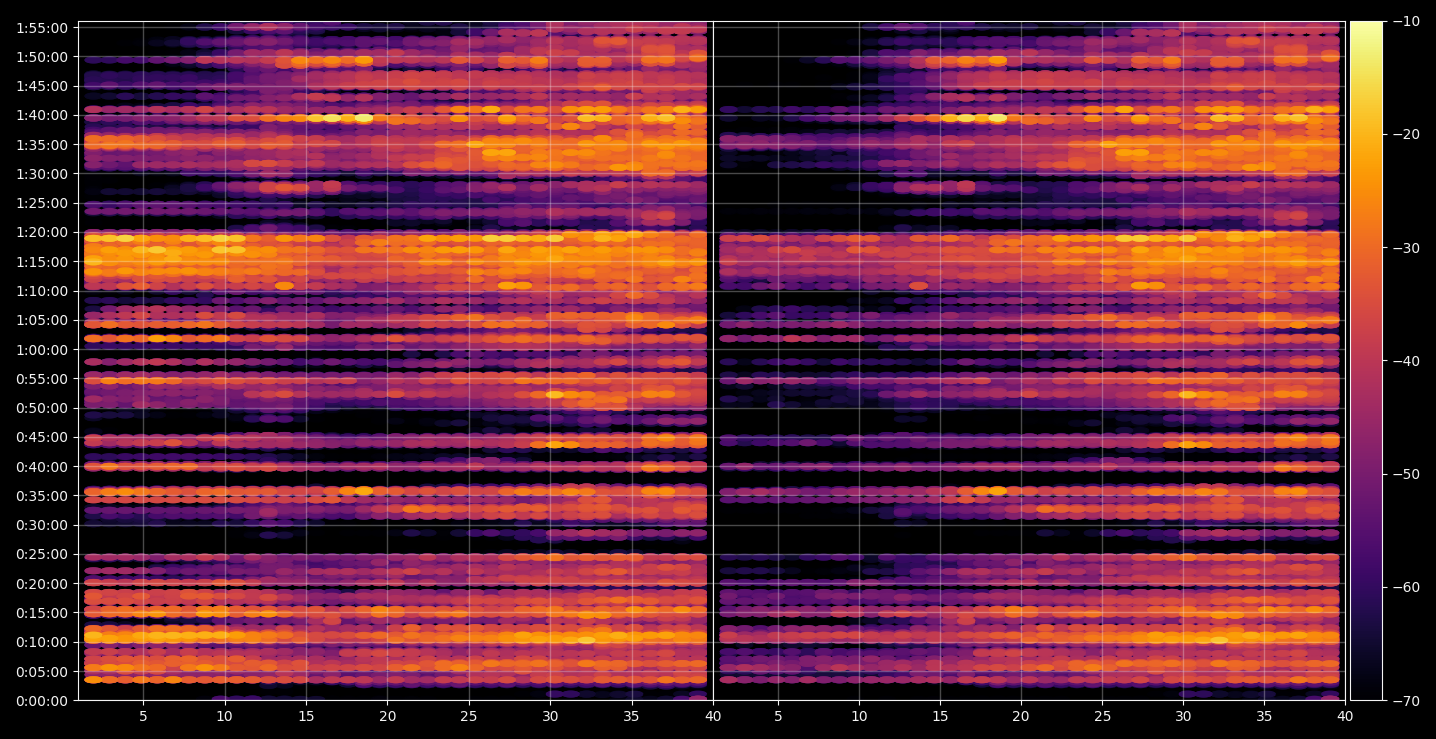Click the 0:55:00 y-axis tick label

(42, 379)
